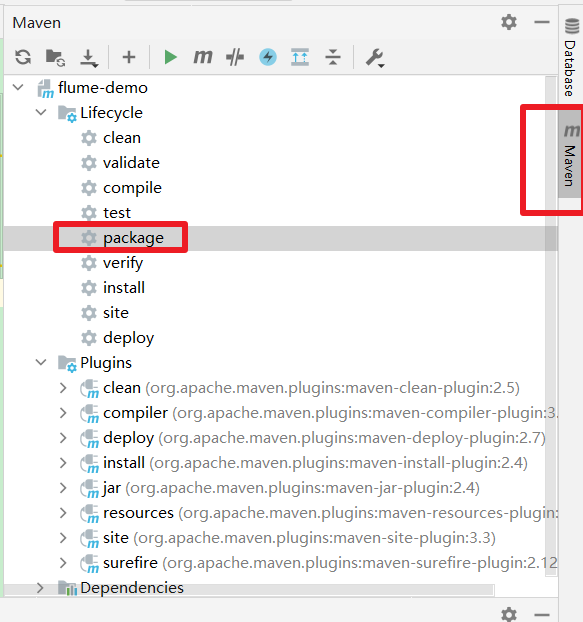Open Maven panel gear options
The image size is (583, 622).
pos(509,22)
